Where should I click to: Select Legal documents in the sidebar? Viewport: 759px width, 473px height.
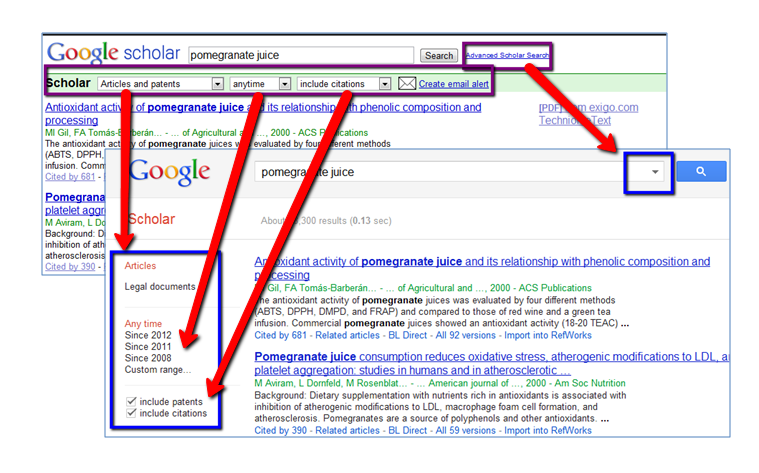[x=160, y=287]
